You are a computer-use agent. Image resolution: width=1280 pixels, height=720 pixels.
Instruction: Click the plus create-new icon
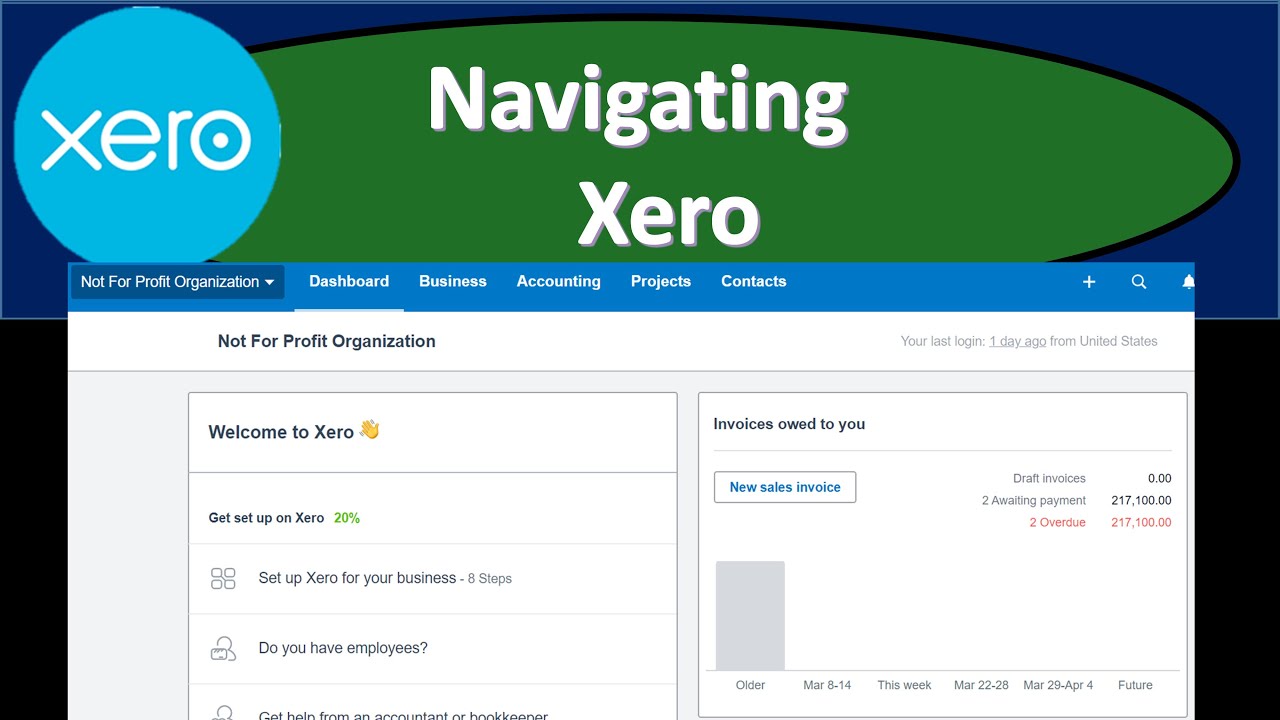tap(1089, 282)
